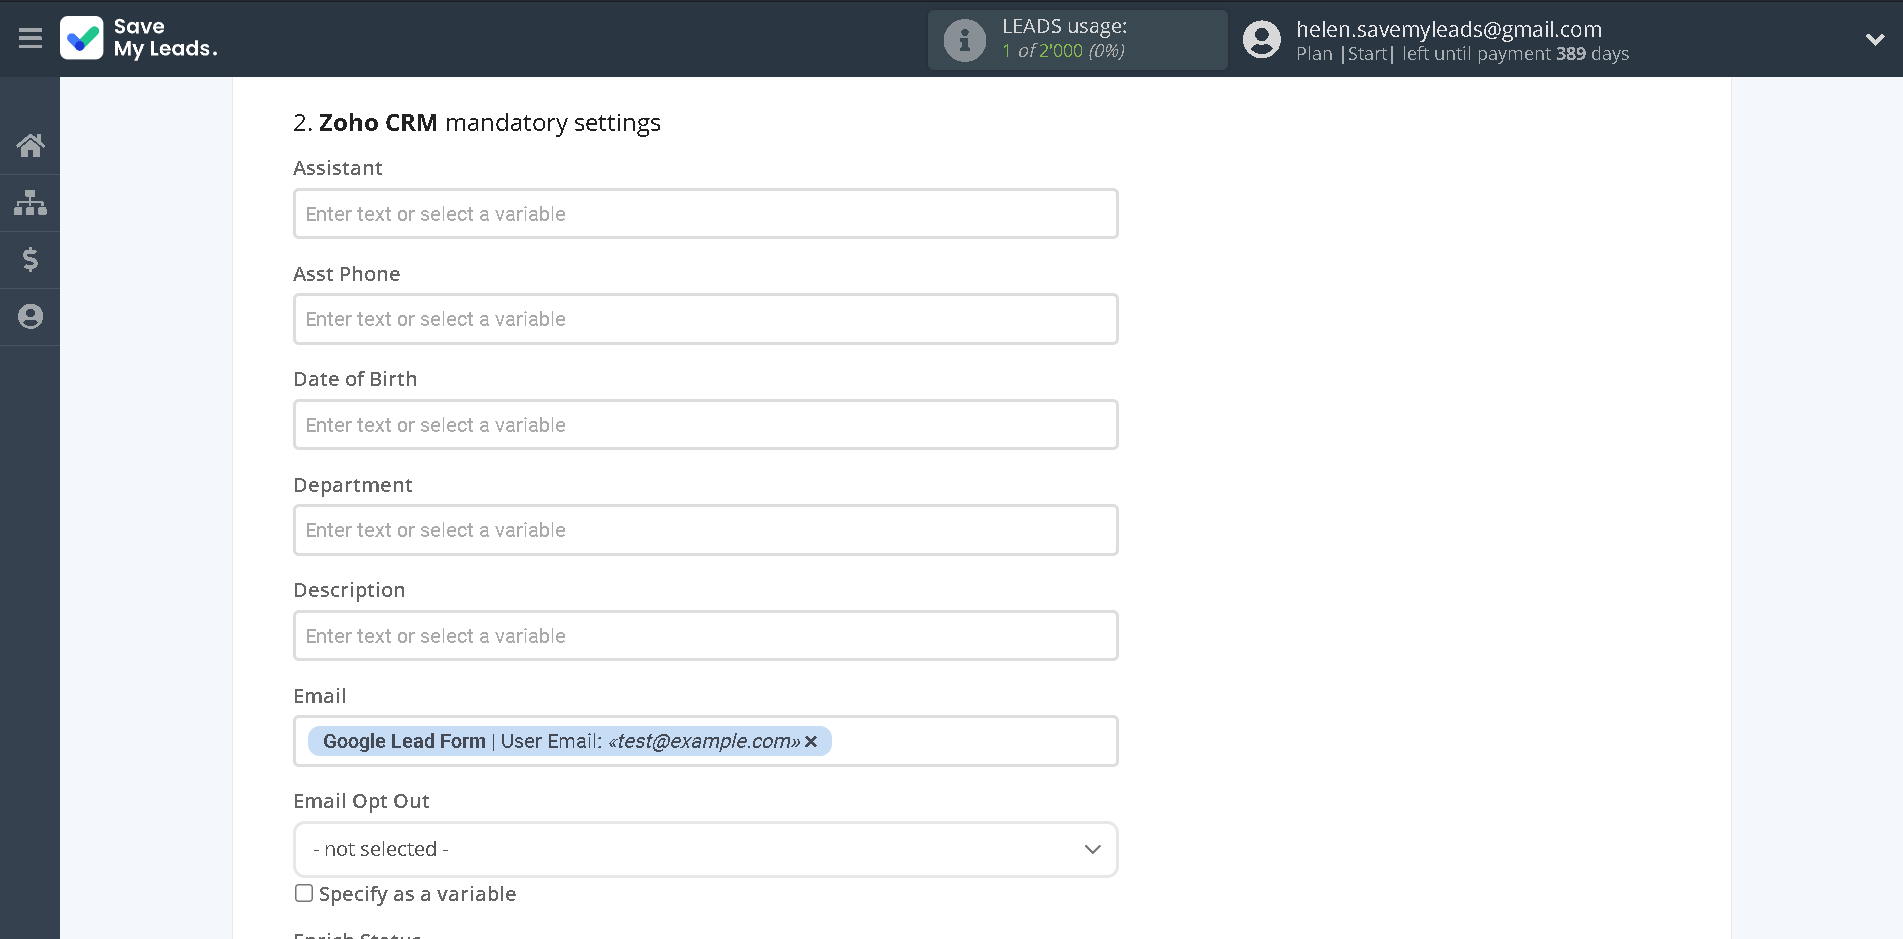
Task: Click the user avatar icon in header
Action: [1261, 40]
